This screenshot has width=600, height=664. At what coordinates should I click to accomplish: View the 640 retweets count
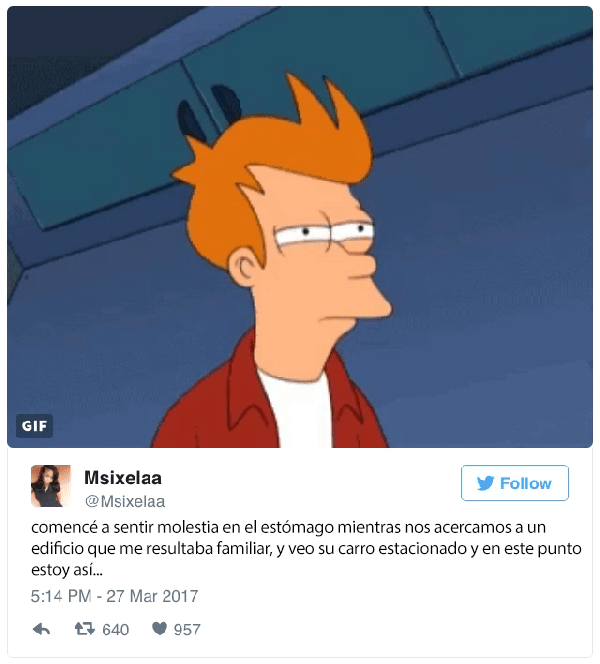(x=116, y=630)
